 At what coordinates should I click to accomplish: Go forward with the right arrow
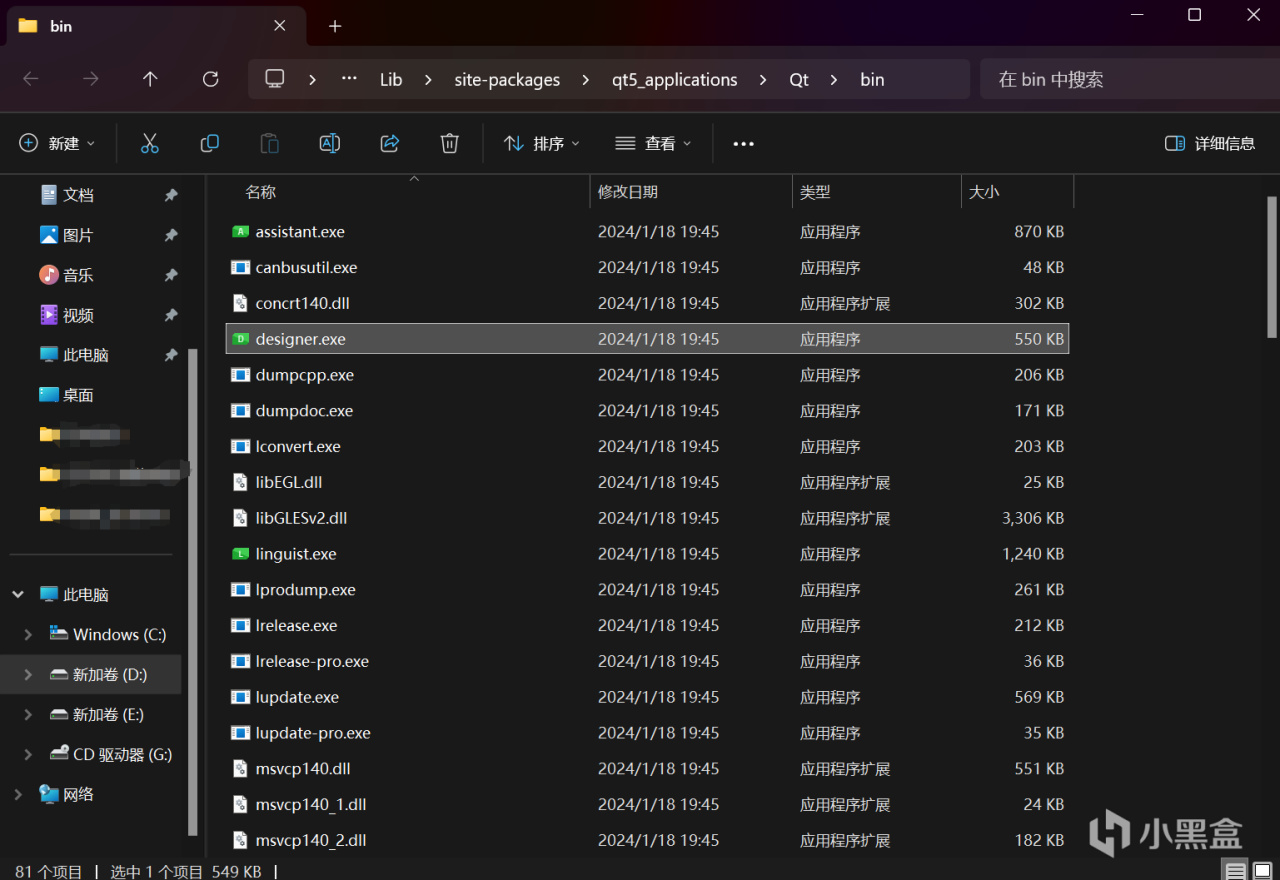pyautogui.click(x=91, y=79)
